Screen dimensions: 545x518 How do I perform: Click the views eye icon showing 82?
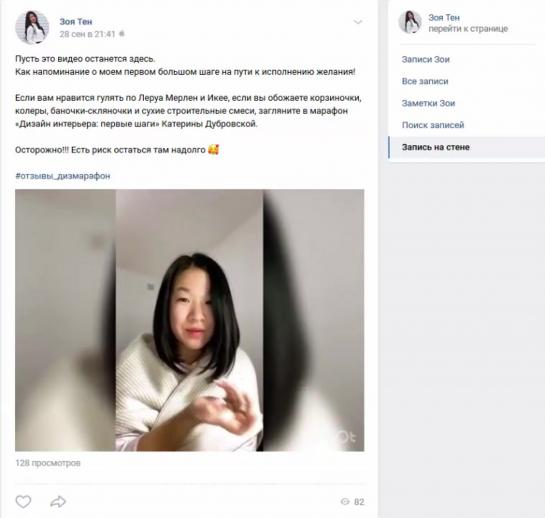click(x=345, y=501)
